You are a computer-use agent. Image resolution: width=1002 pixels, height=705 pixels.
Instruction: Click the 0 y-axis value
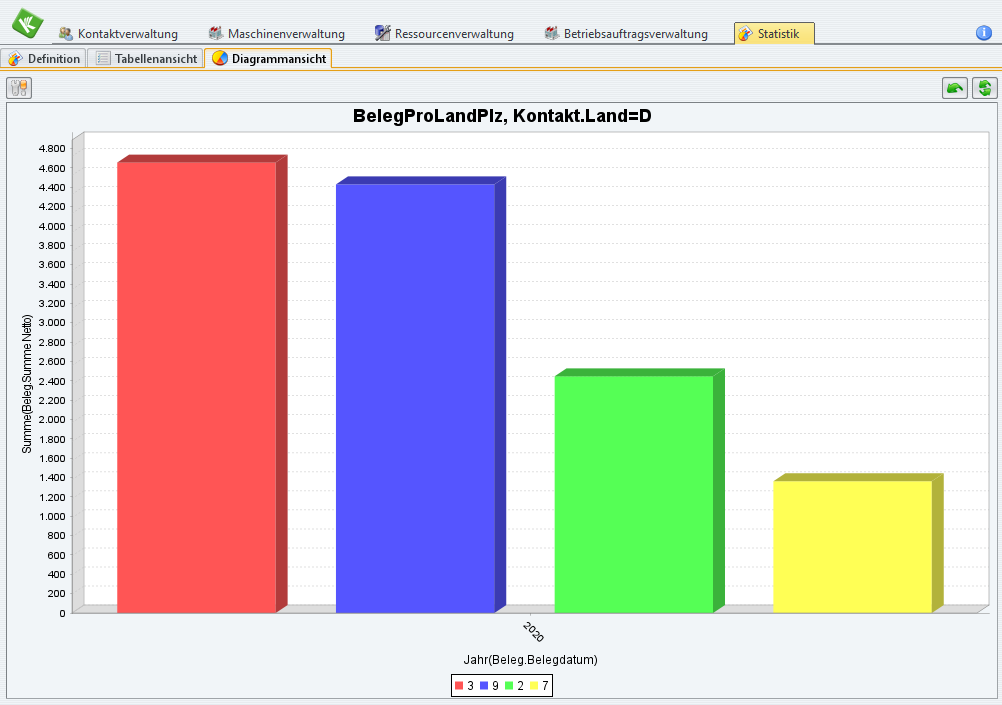(x=62, y=614)
